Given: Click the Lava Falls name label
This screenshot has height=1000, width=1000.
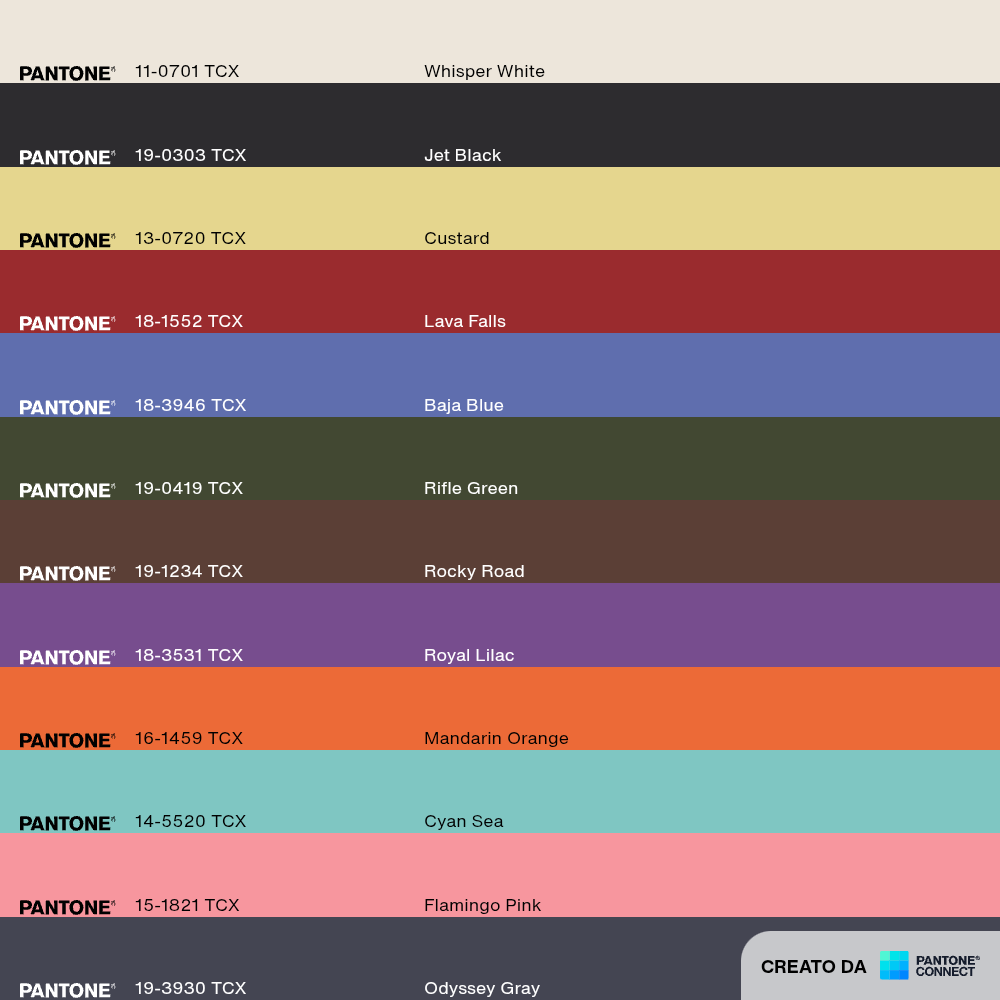Looking at the screenshot, I should tap(465, 321).
